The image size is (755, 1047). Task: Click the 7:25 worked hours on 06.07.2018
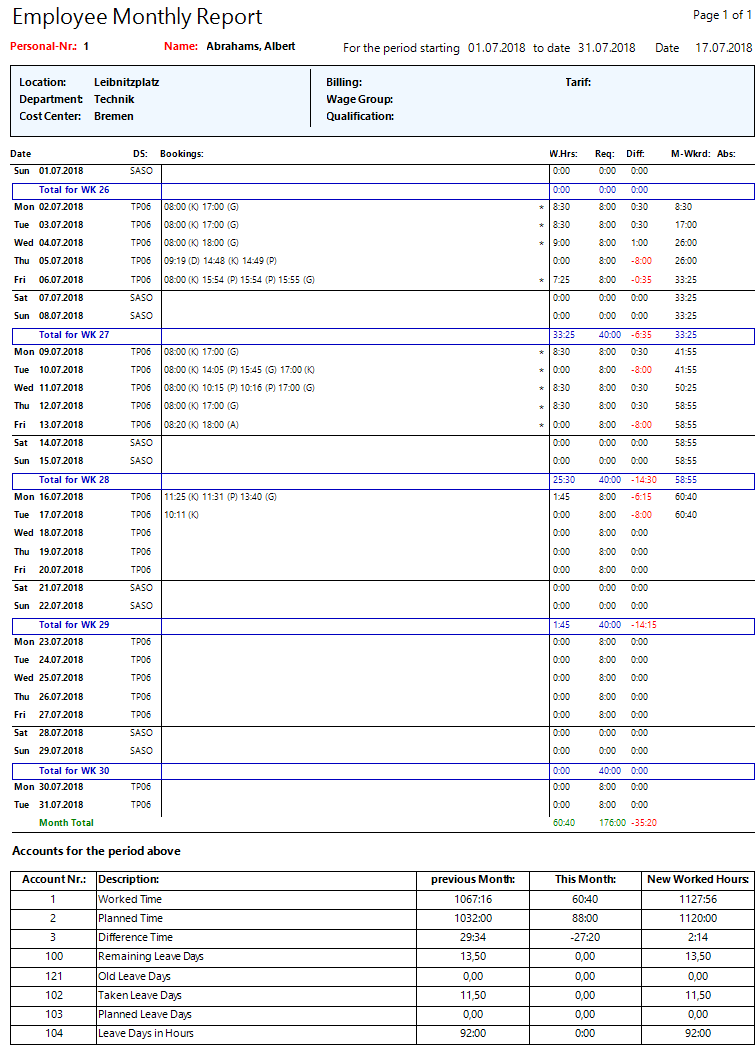[561, 280]
